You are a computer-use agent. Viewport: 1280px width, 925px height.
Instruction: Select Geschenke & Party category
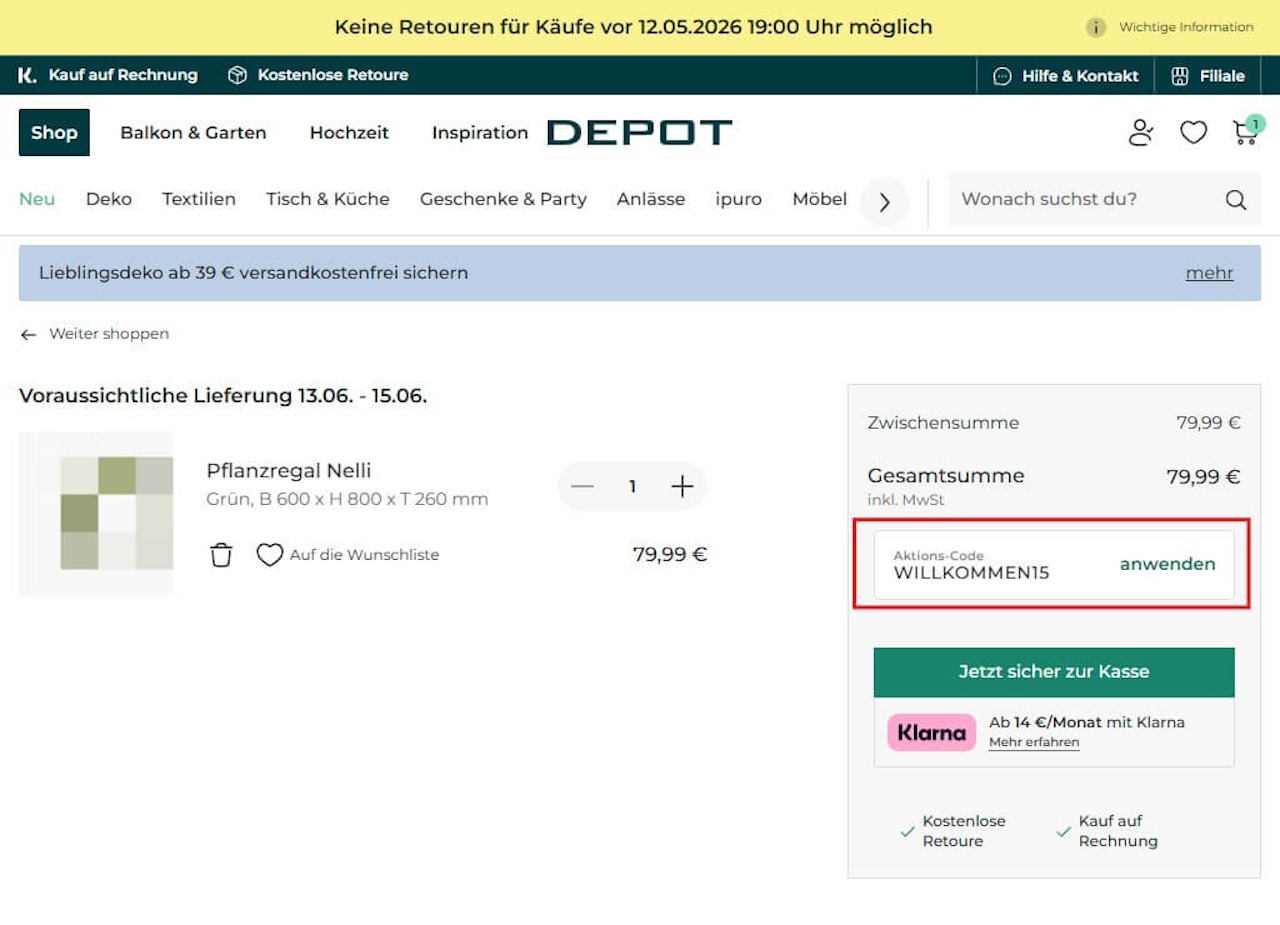(503, 199)
